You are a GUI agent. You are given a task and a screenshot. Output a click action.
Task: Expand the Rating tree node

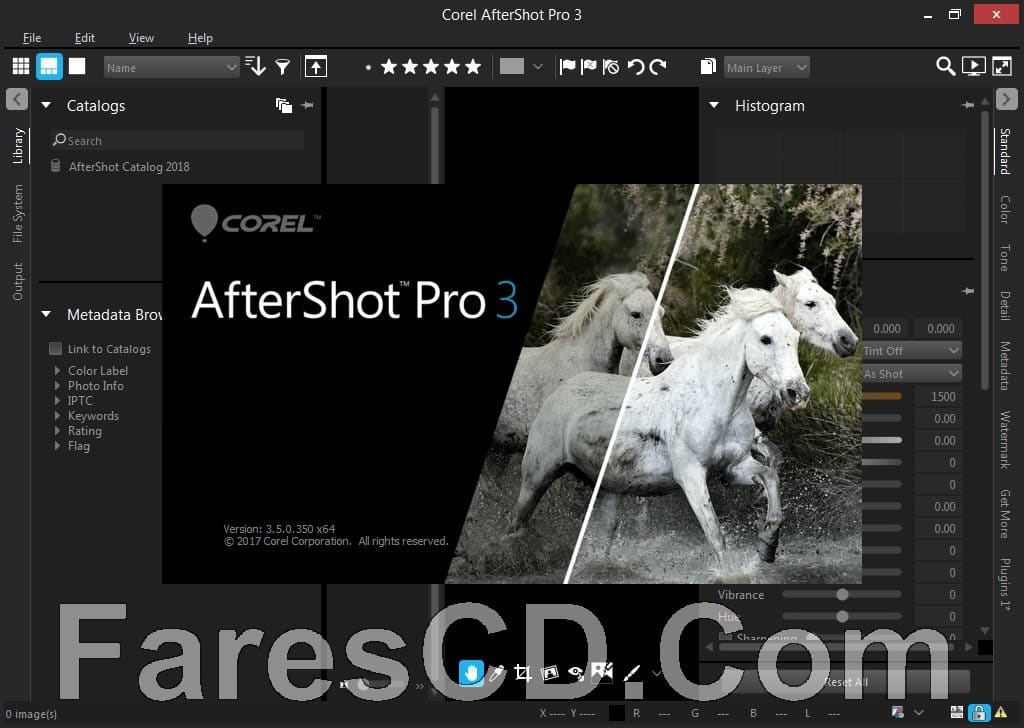click(x=57, y=430)
